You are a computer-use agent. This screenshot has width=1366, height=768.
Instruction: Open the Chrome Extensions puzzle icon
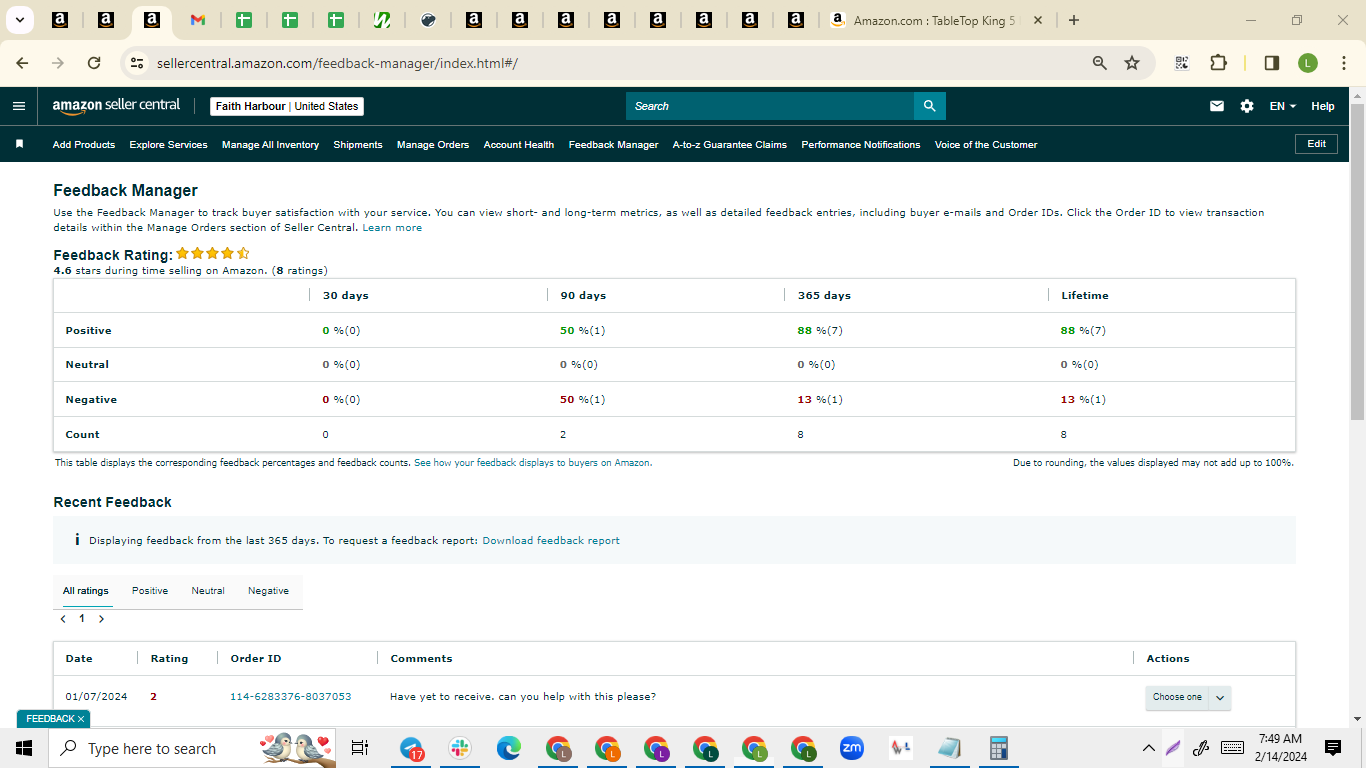click(1218, 63)
